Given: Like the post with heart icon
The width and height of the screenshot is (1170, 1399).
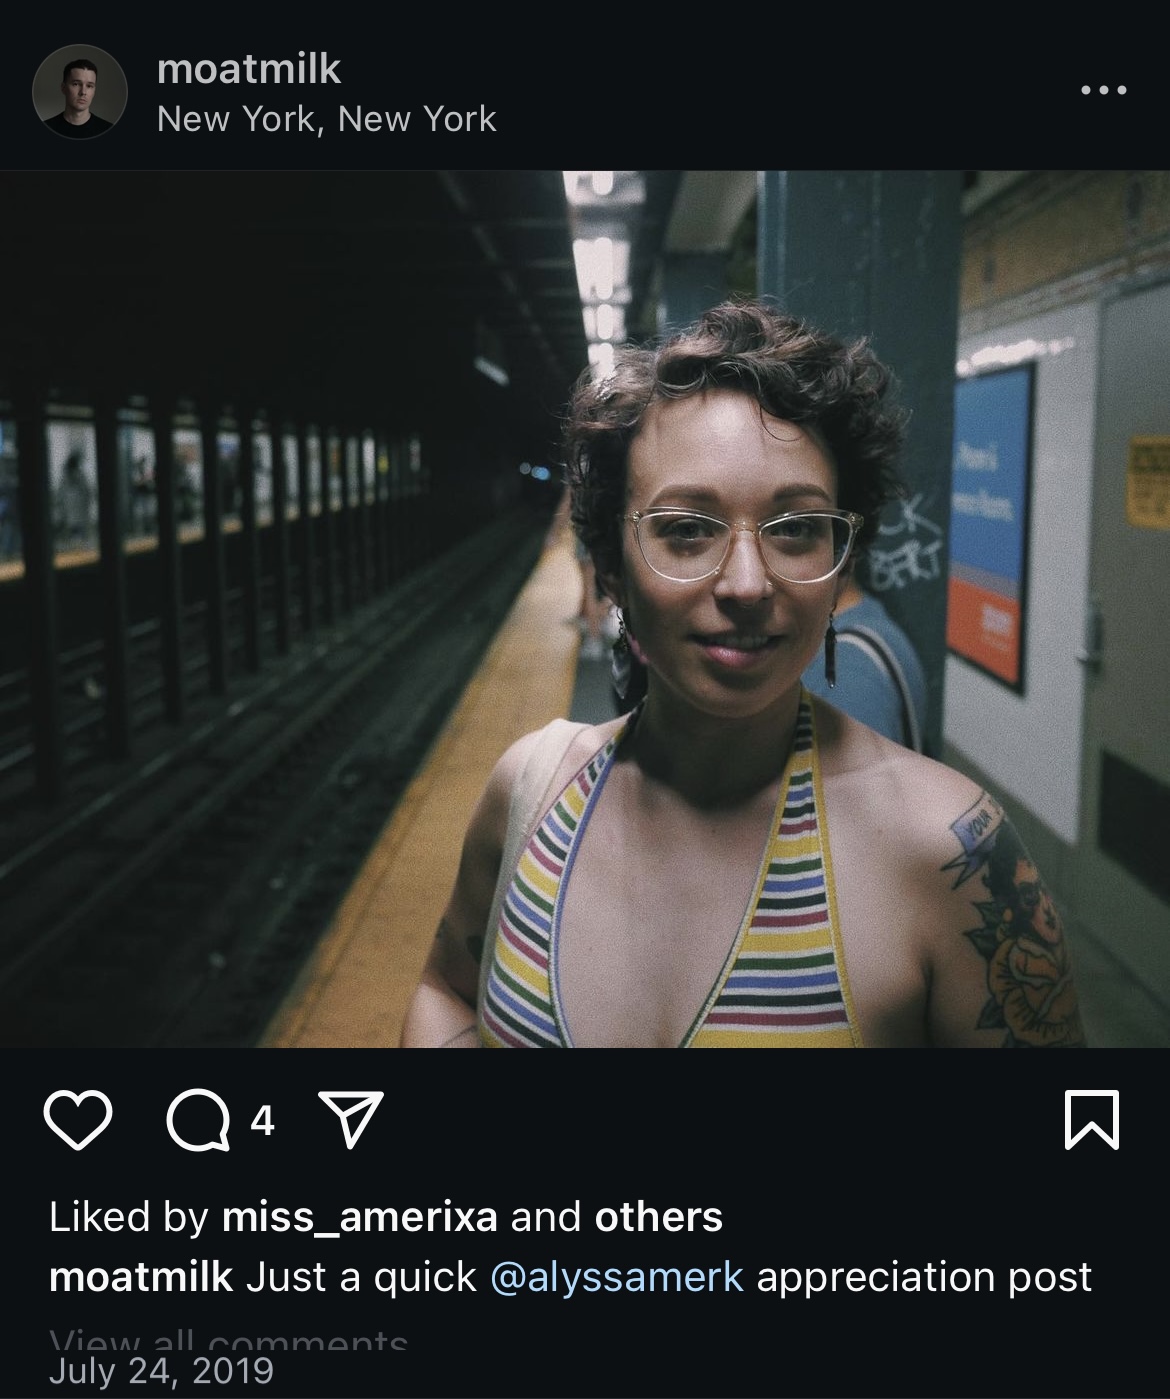Looking at the screenshot, I should [x=78, y=1120].
